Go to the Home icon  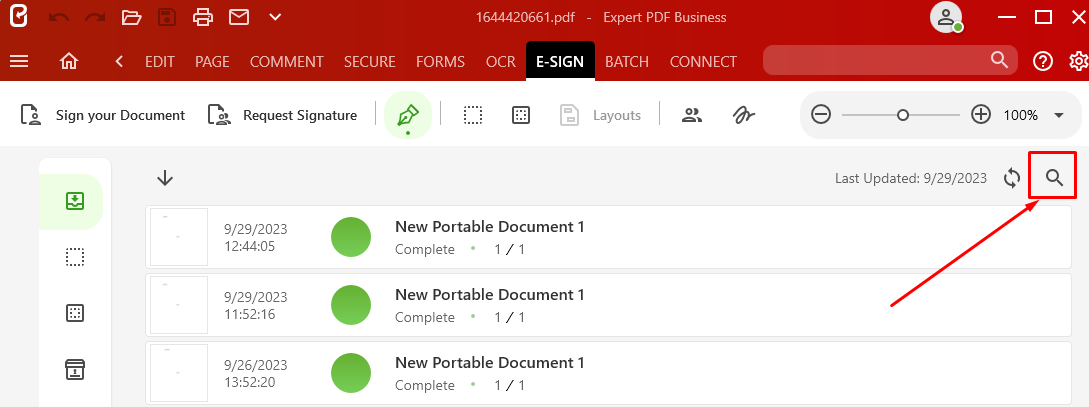coord(69,61)
